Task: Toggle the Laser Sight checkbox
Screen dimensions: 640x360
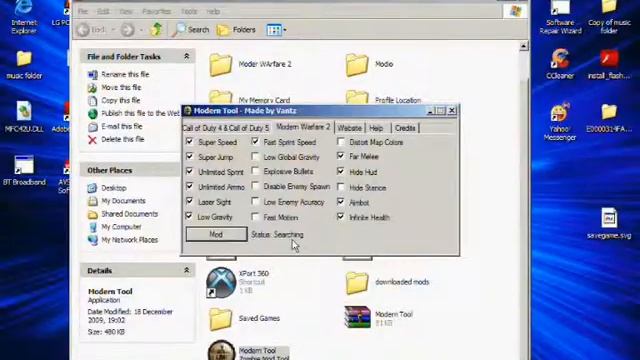Action: click(x=189, y=202)
